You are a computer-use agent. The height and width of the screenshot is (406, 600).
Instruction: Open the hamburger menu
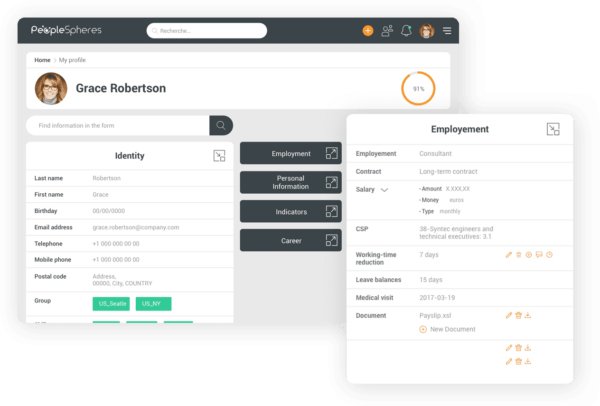(x=447, y=31)
